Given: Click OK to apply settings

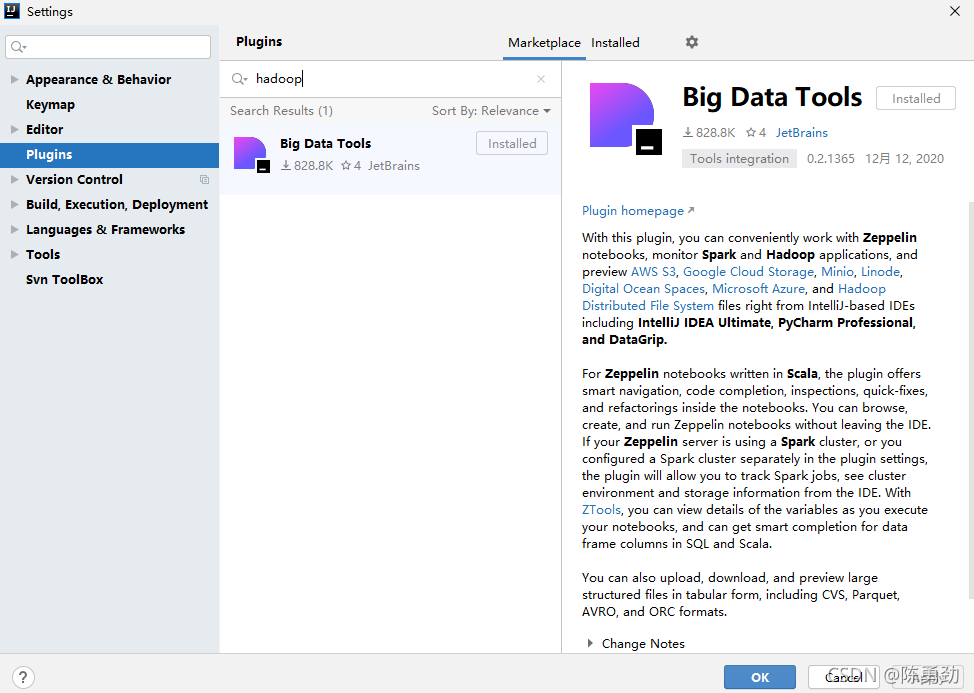Looking at the screenshot, I should tap(760, 677).
